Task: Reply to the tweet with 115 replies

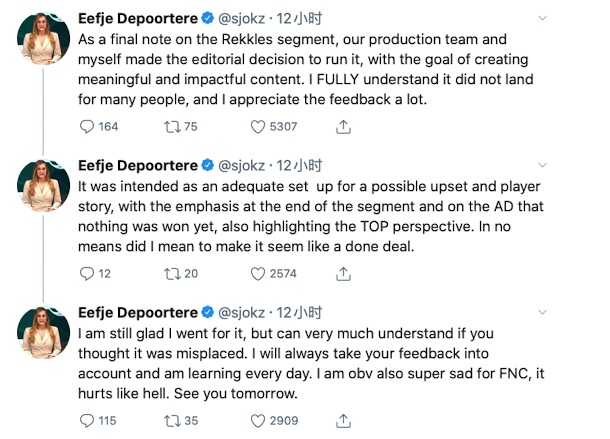Action: [87, 420]
